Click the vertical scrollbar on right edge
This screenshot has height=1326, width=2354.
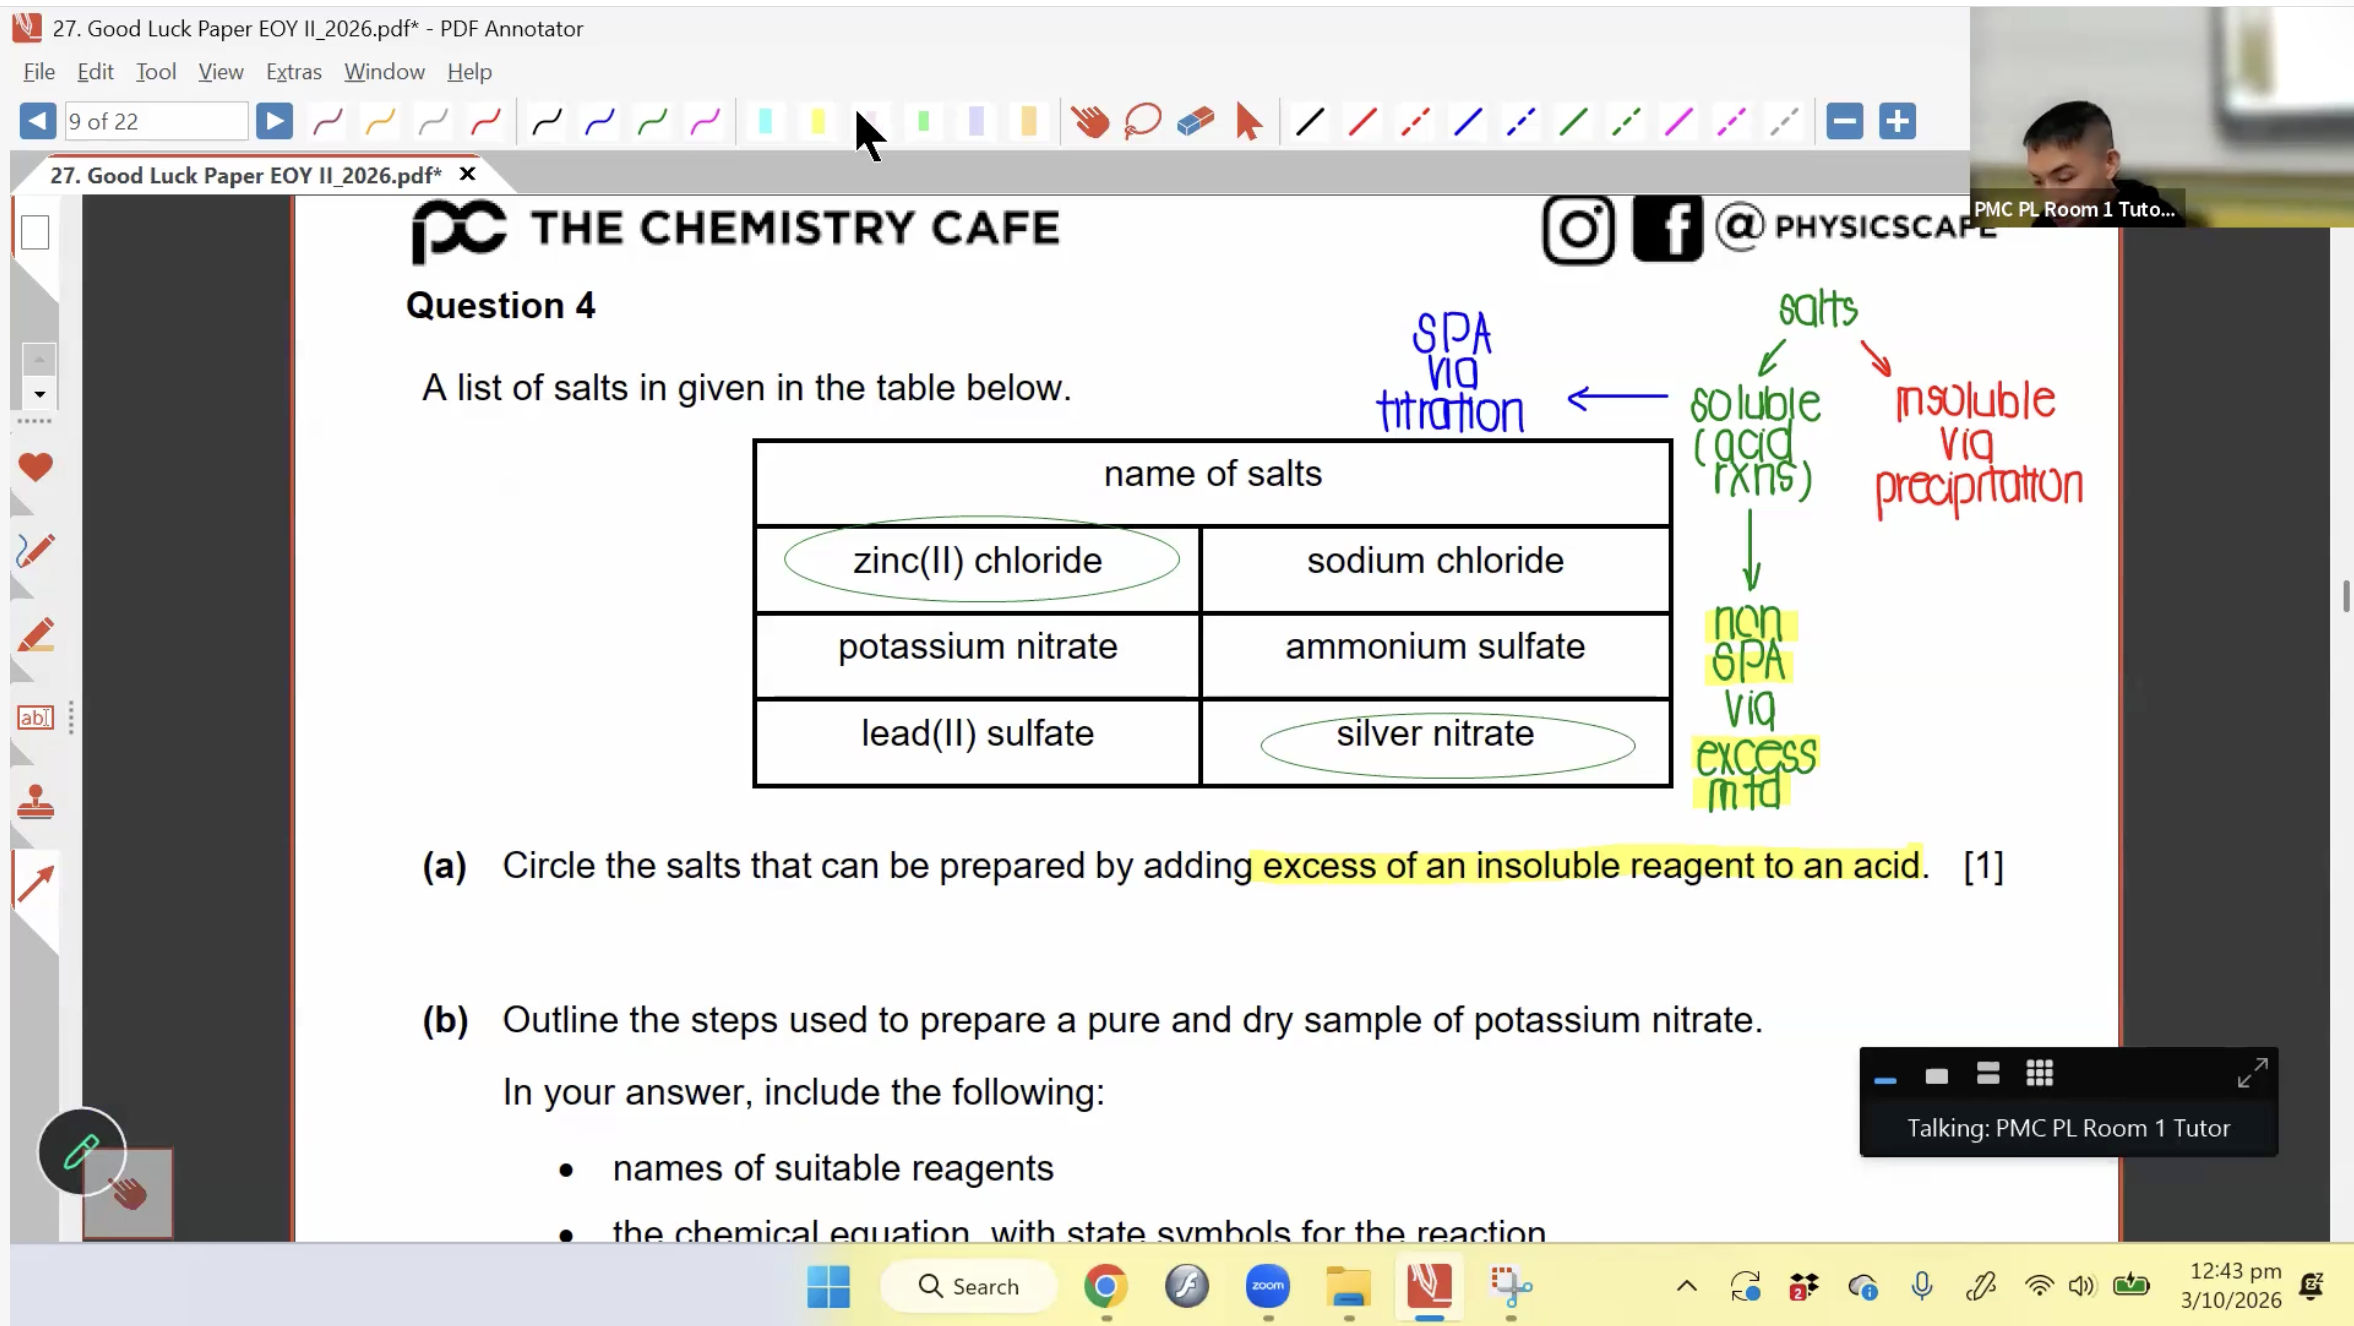coord(2345,596)
